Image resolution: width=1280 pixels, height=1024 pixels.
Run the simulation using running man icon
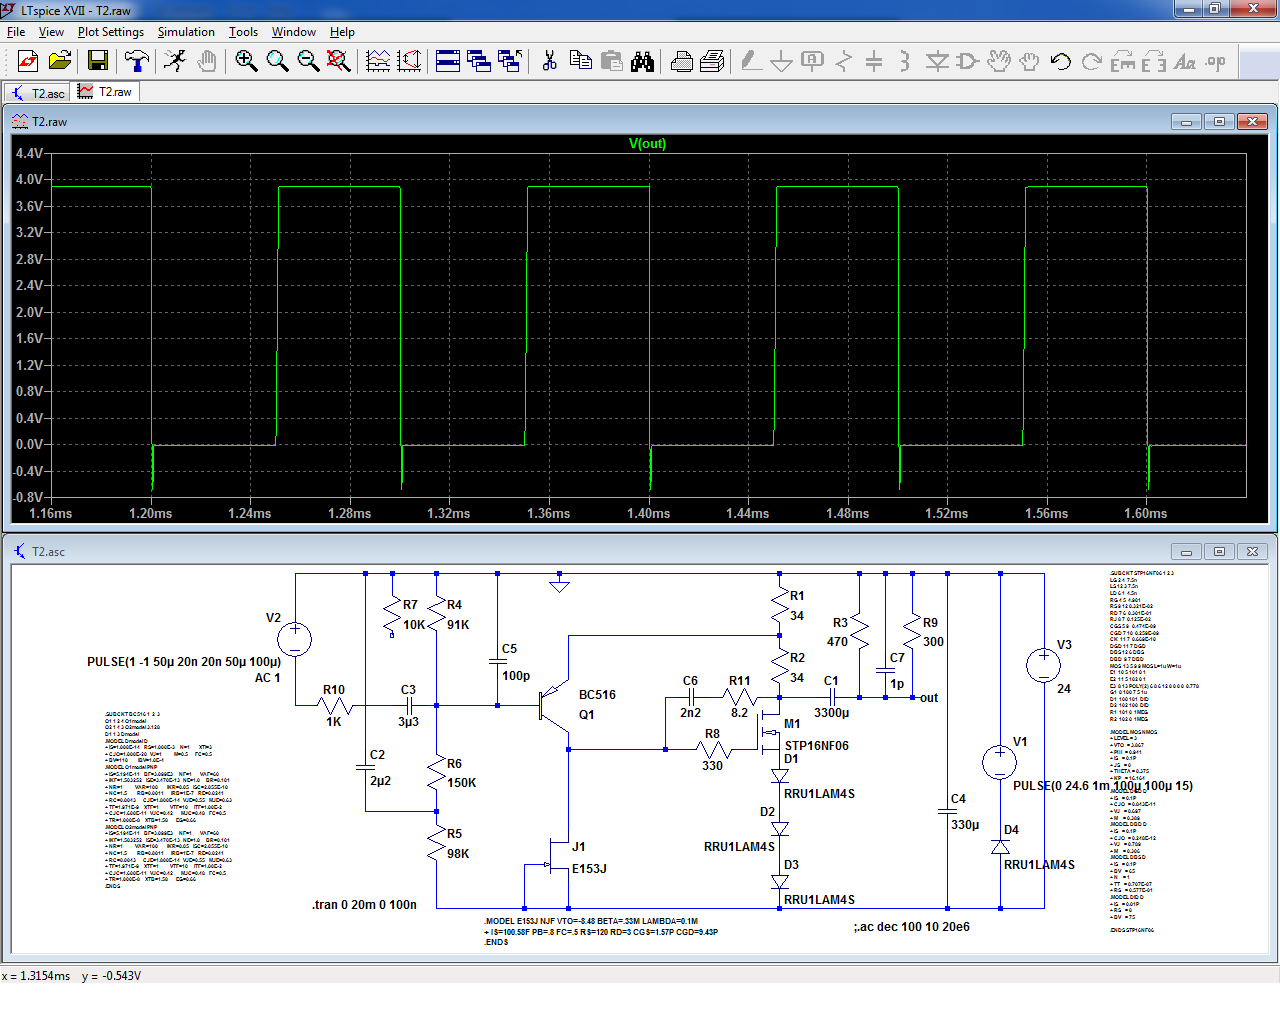pos(175,62)
